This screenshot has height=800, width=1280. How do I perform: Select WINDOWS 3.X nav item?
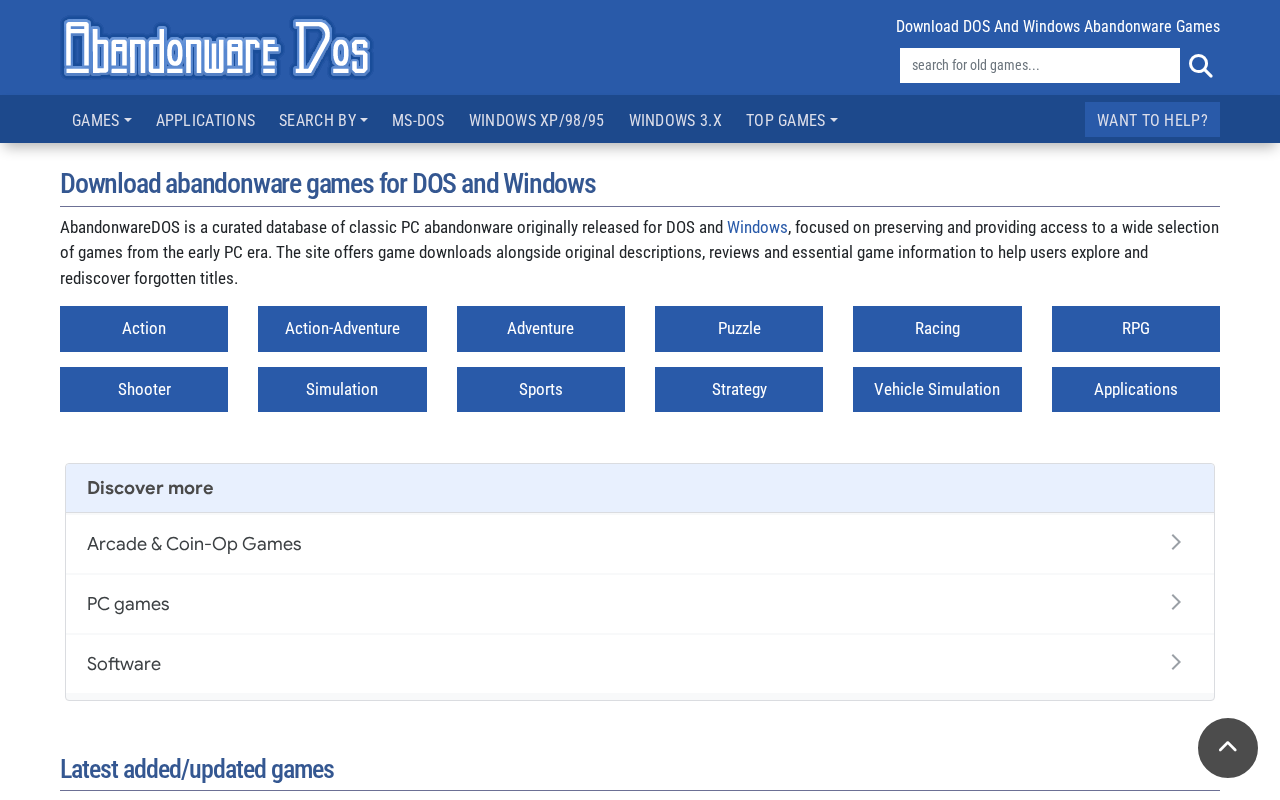click(x=675, y=120)
